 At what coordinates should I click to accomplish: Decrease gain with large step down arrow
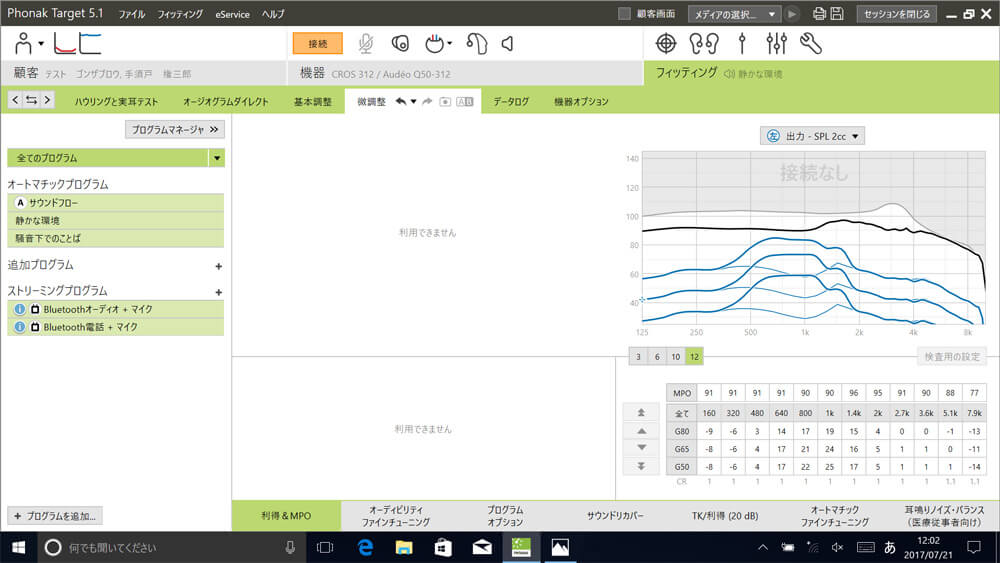tap(642, 466)
